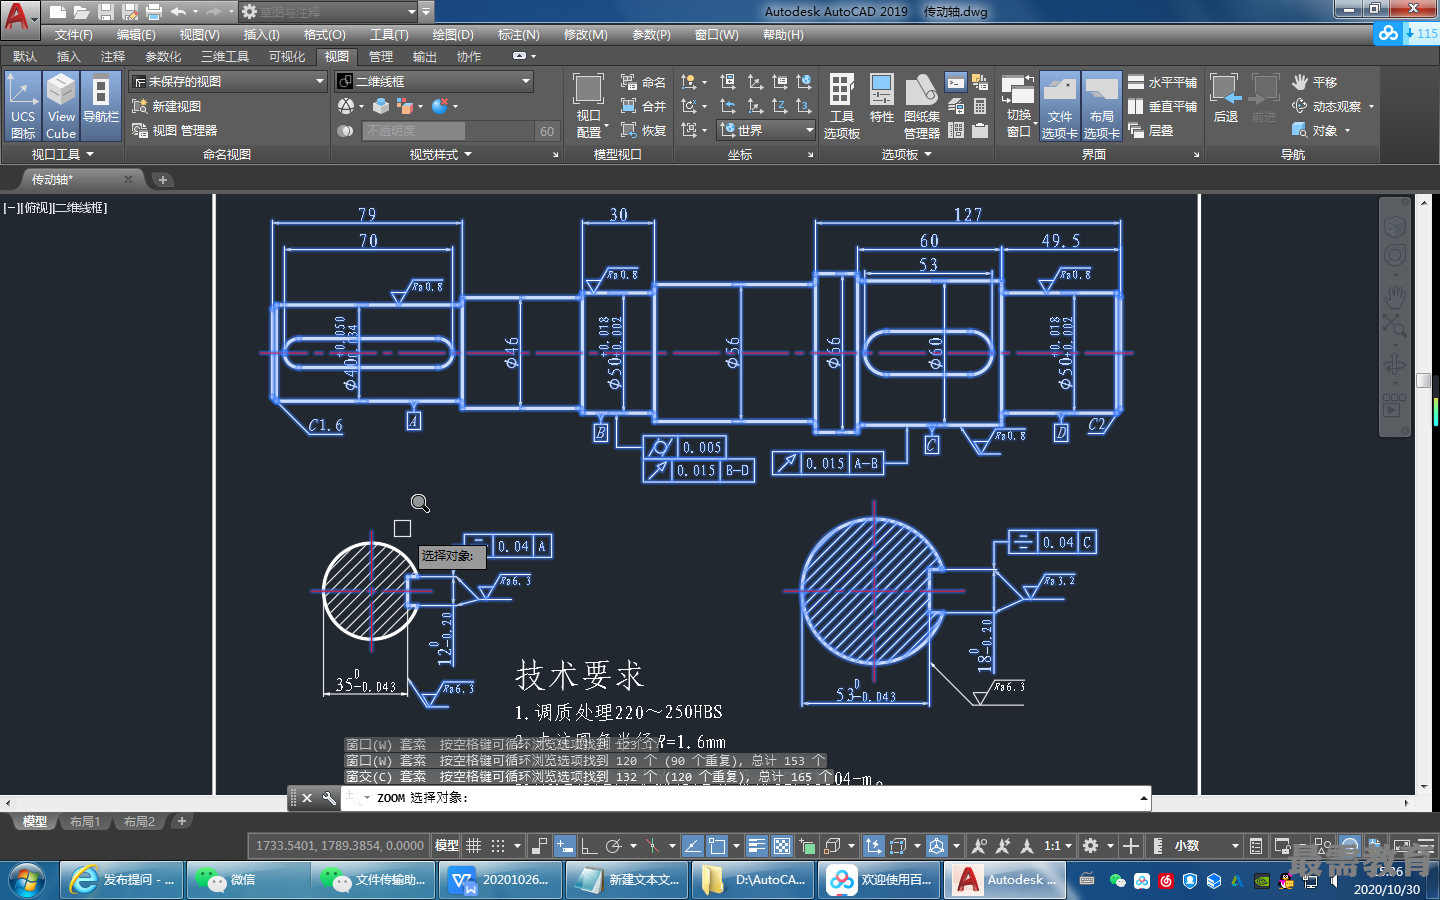Viewport: 1440px width, 900px height.
Task: Select the 动态观察 orbit tool
Action: pyautogui.click(x=1332, y=106)
